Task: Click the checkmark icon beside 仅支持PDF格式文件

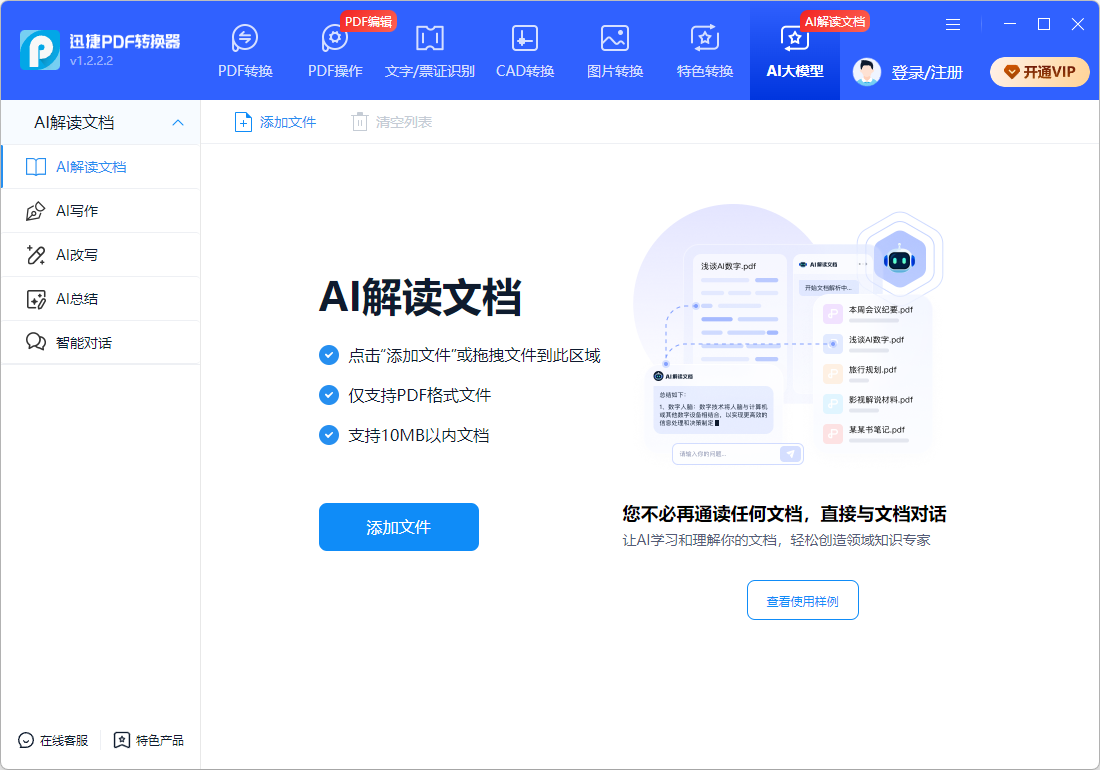Action: [329, 396]
